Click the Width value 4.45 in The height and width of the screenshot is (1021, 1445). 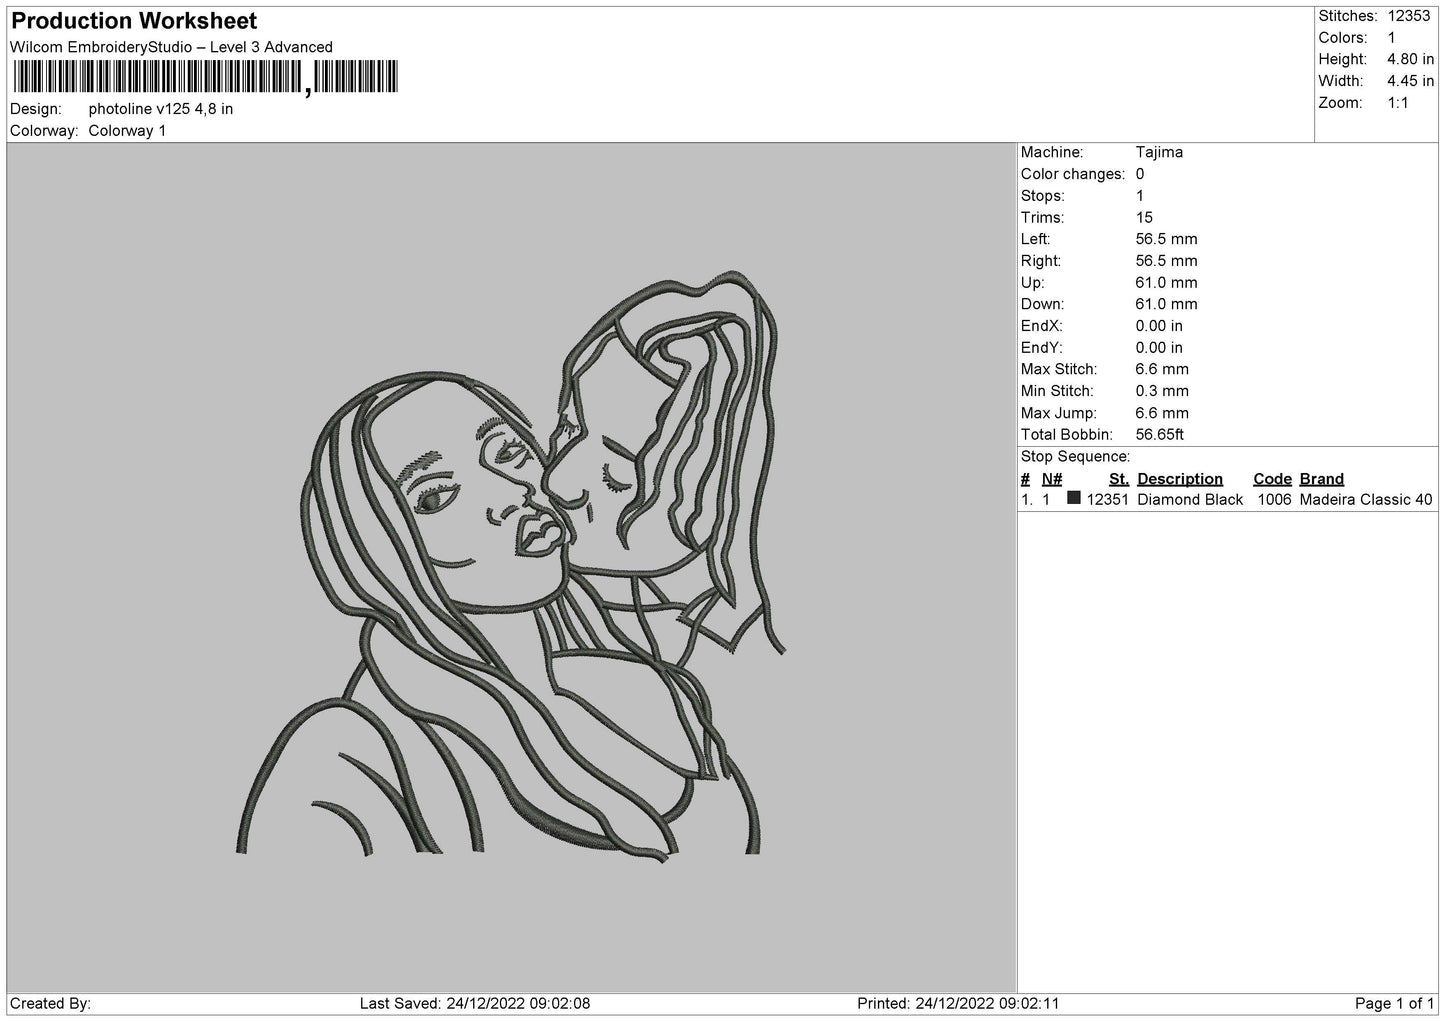click(x=1410, y=81)
